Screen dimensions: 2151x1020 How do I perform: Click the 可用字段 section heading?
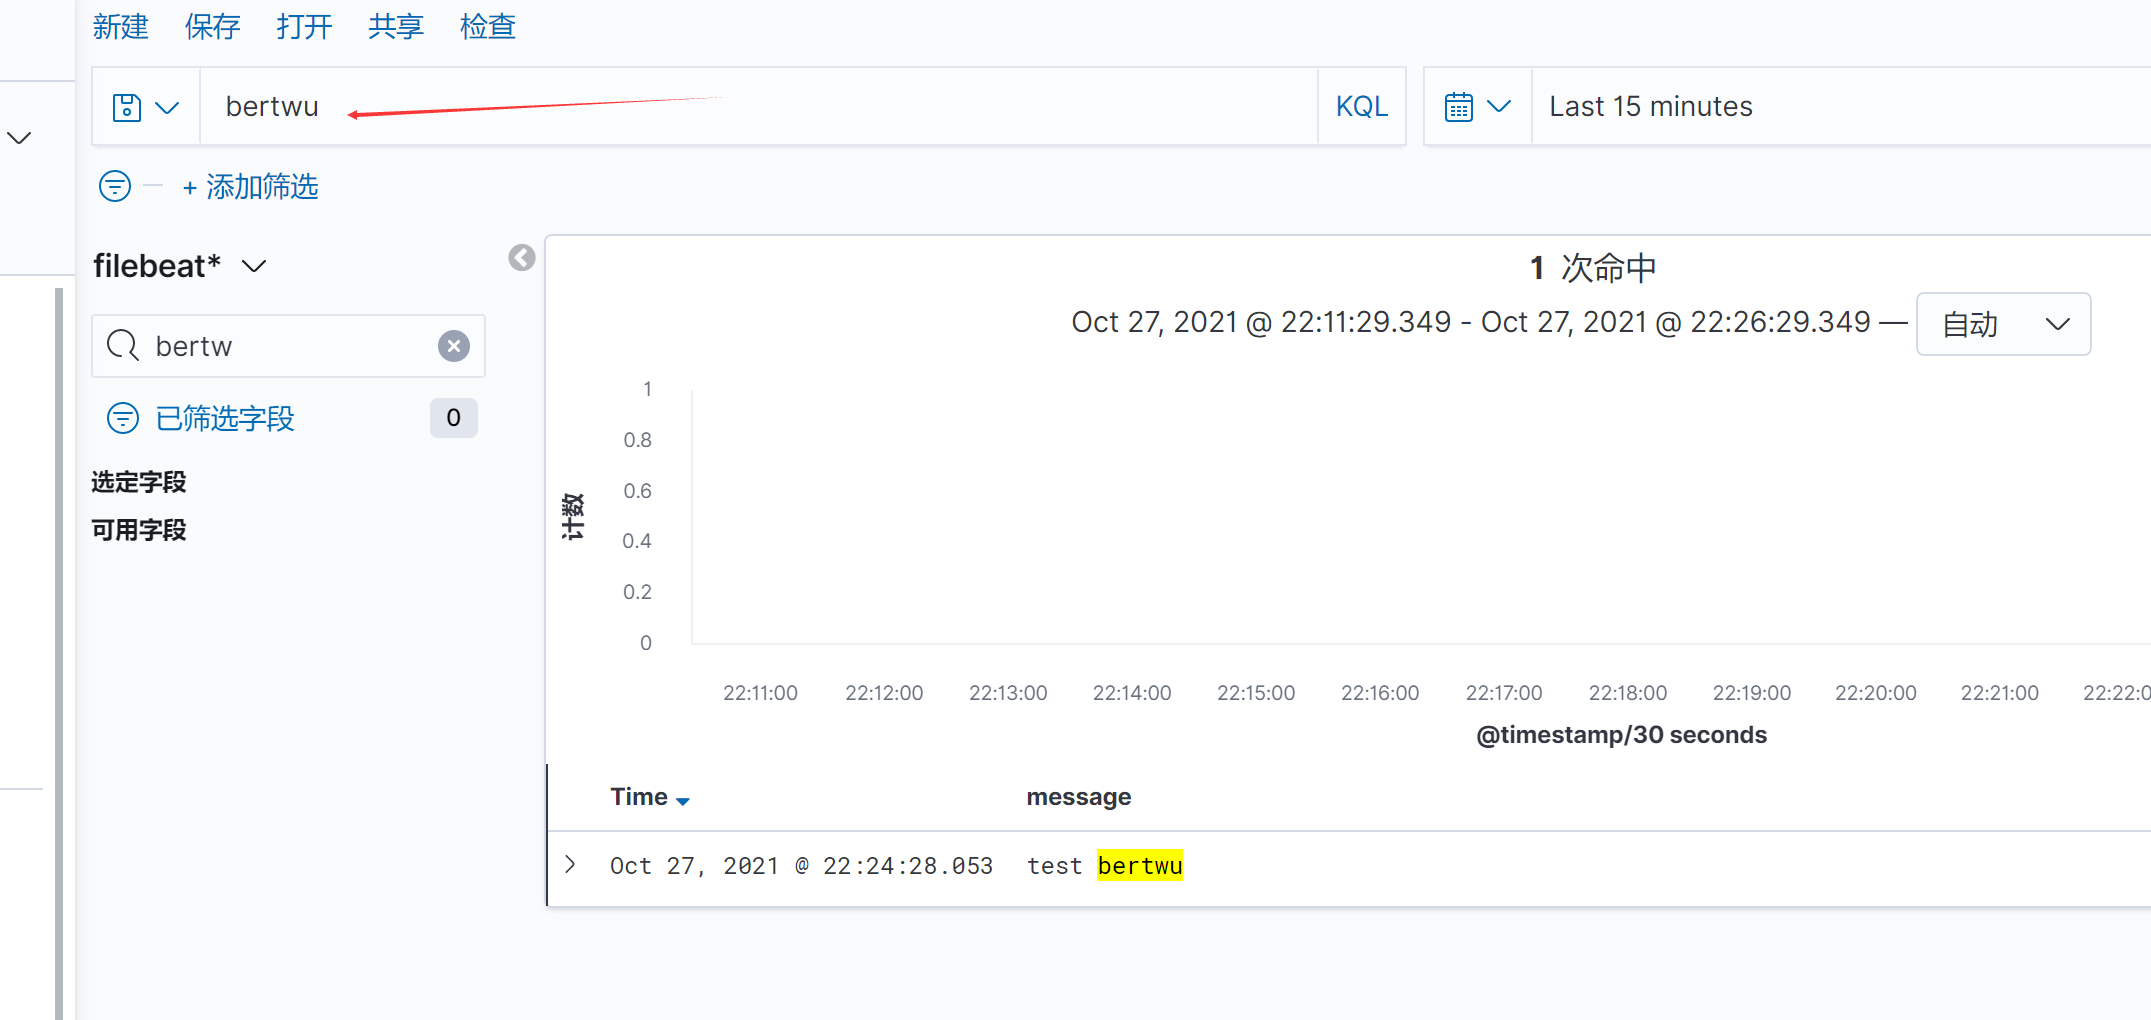pyautogui.click(x=139, y=530)
